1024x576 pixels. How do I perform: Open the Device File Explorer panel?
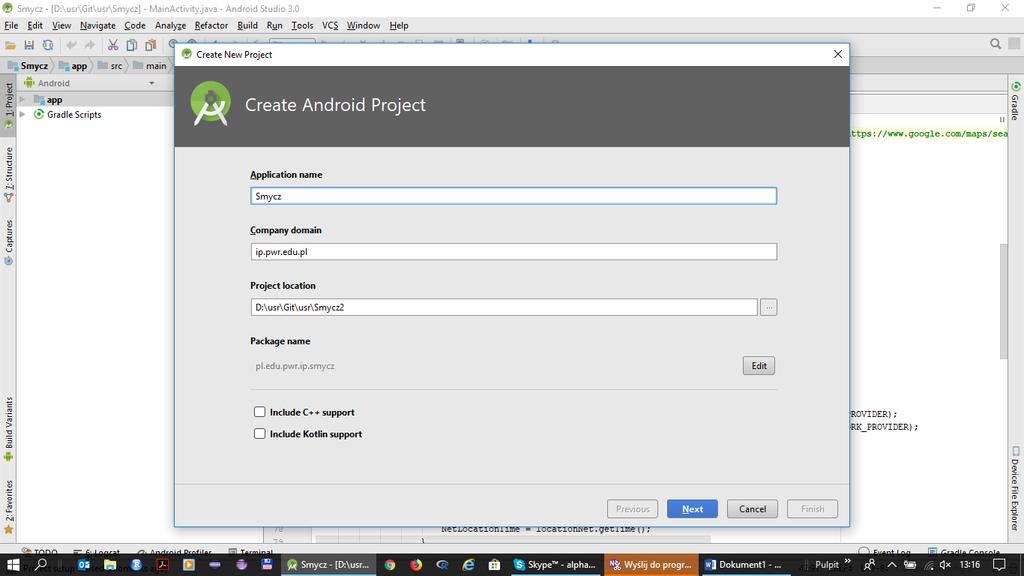point(1016,488)
